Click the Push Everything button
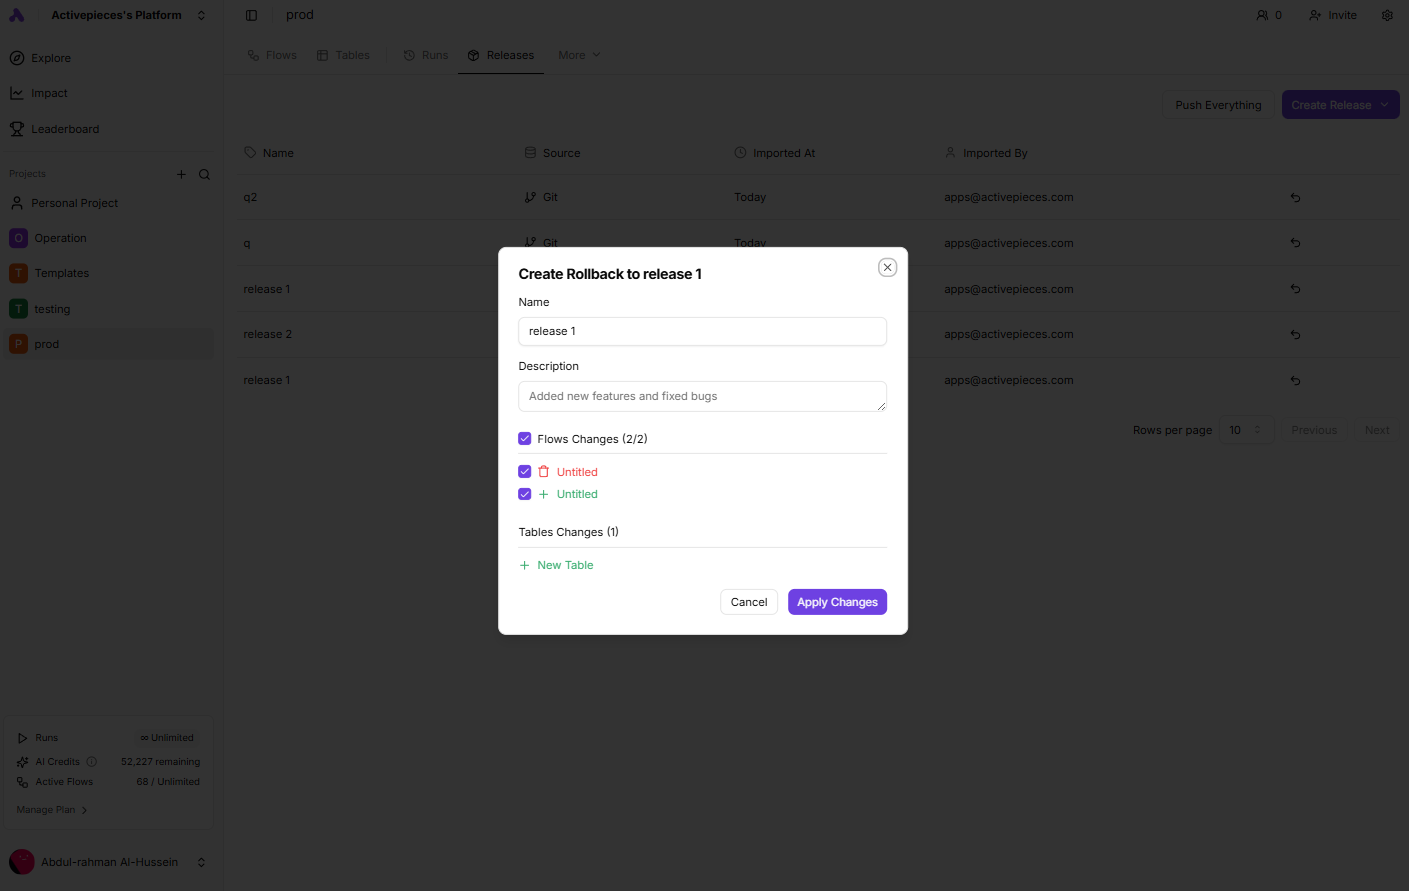The width and height of the screenshot is (1409, 891). 1218,104
